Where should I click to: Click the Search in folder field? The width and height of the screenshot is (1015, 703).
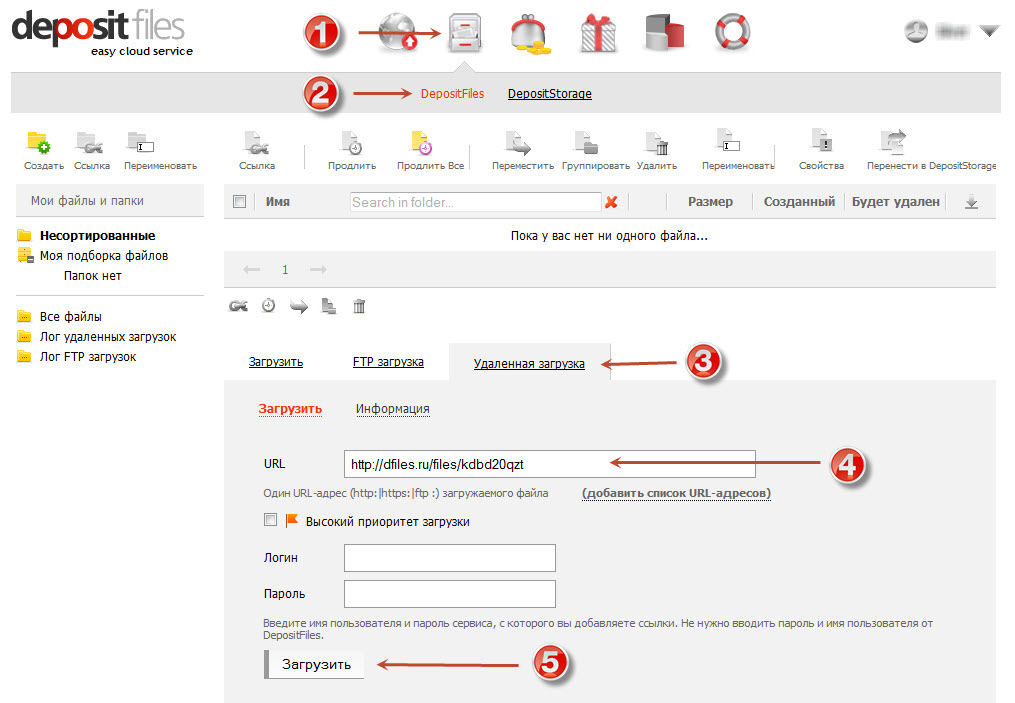pyautogui.click(x=475, y=202)
